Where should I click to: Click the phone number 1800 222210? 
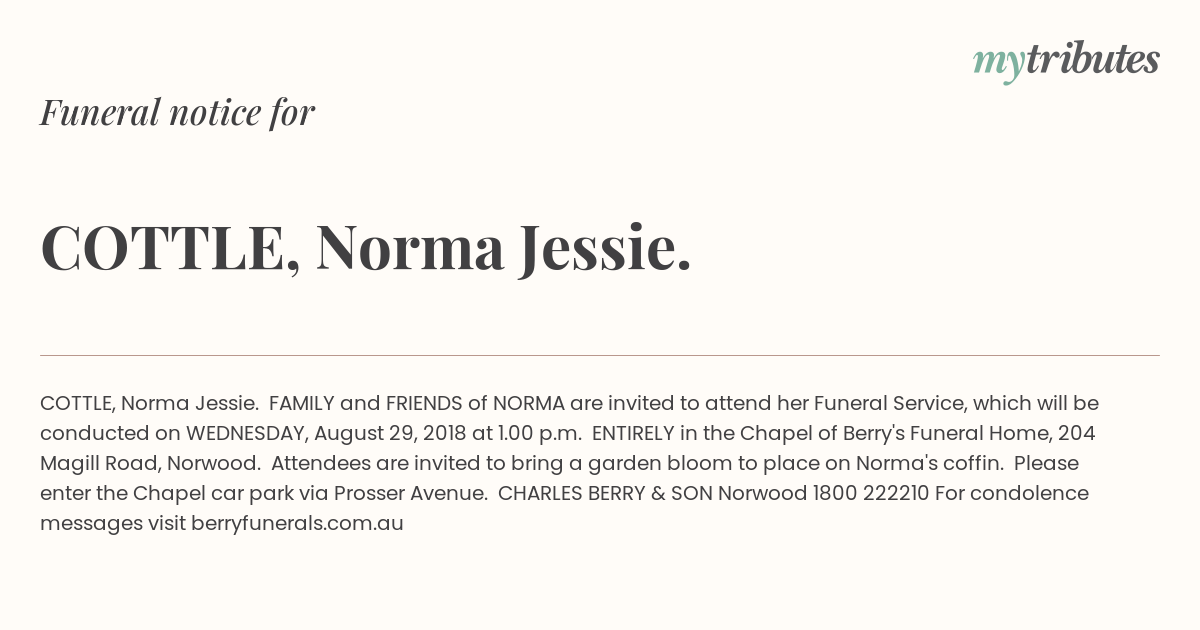pyautogui.click(x=871, y=493)
